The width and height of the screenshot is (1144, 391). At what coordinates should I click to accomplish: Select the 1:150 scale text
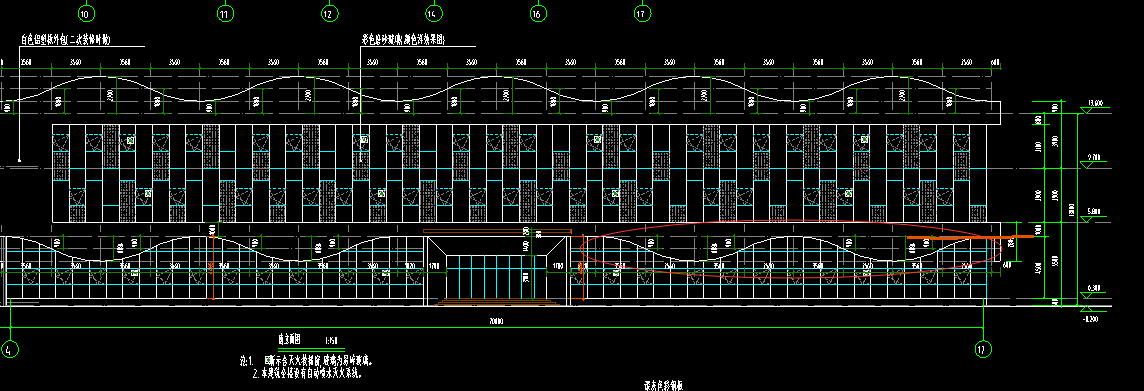coord(331,341)
